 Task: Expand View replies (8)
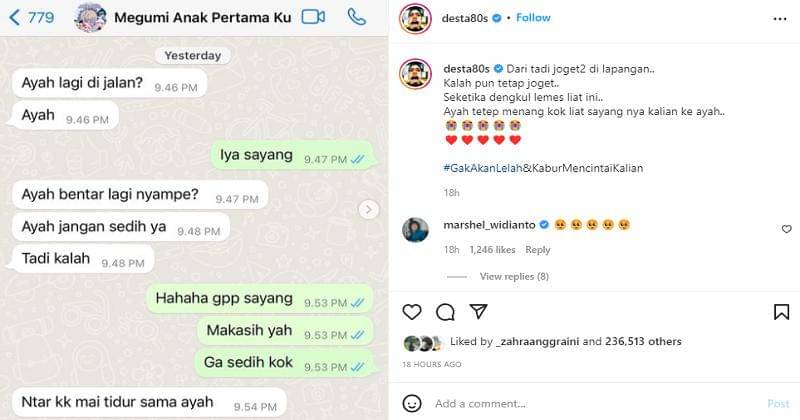[514, 276]
